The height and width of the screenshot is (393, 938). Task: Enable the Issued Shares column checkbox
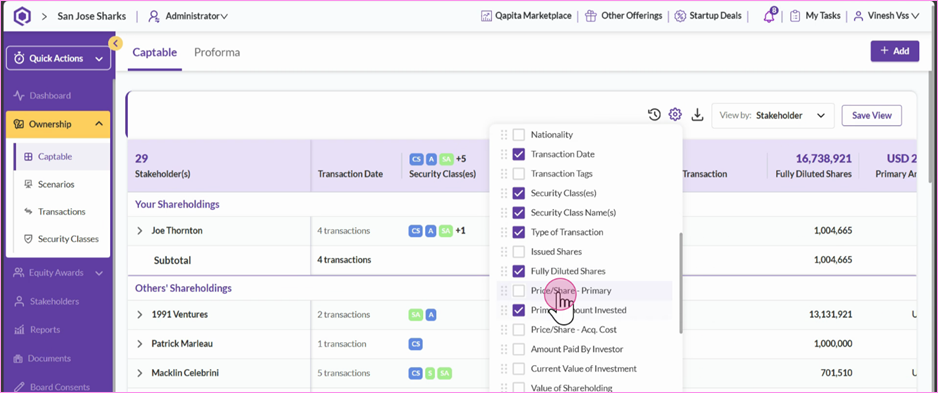click(x=519, y=252)
